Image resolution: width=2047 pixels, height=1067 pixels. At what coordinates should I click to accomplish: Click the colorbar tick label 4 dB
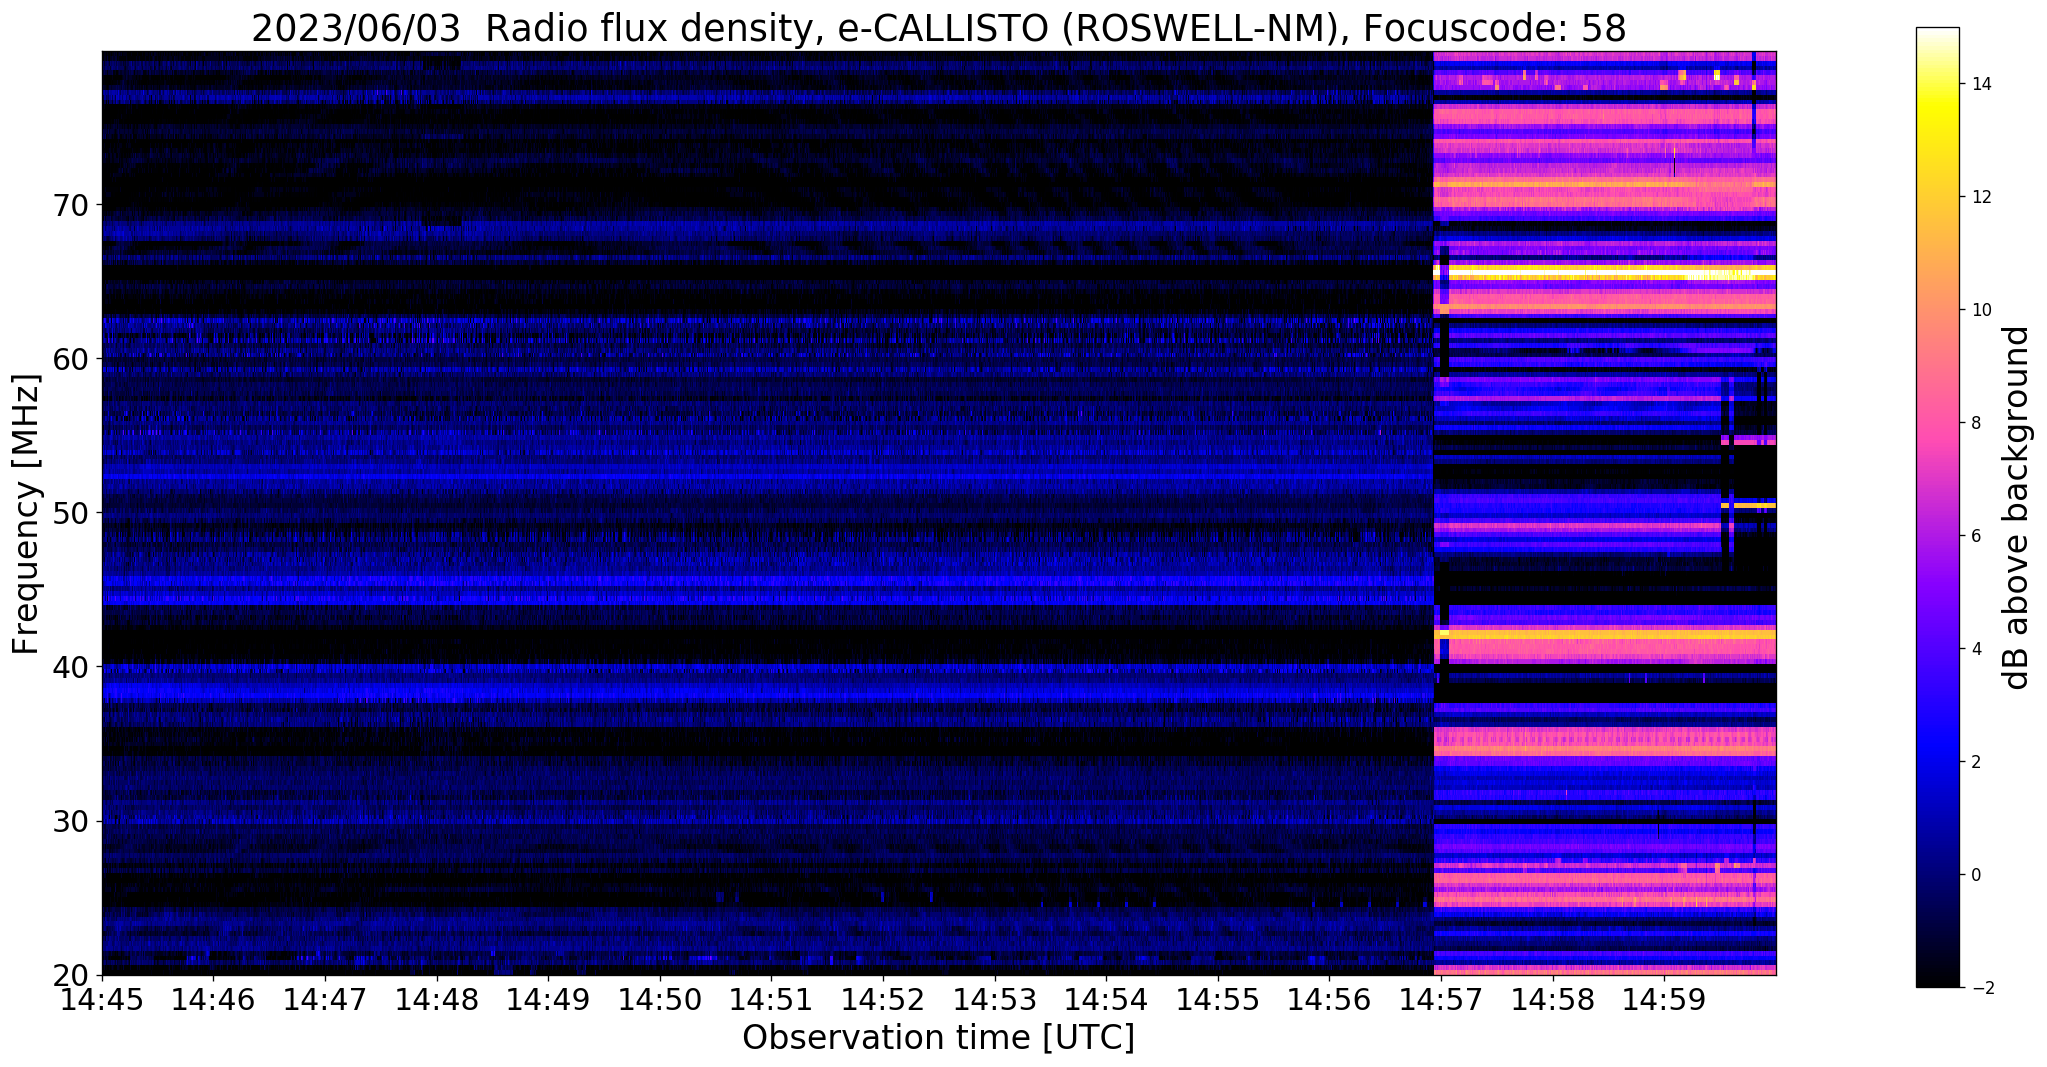(1975, 649)
